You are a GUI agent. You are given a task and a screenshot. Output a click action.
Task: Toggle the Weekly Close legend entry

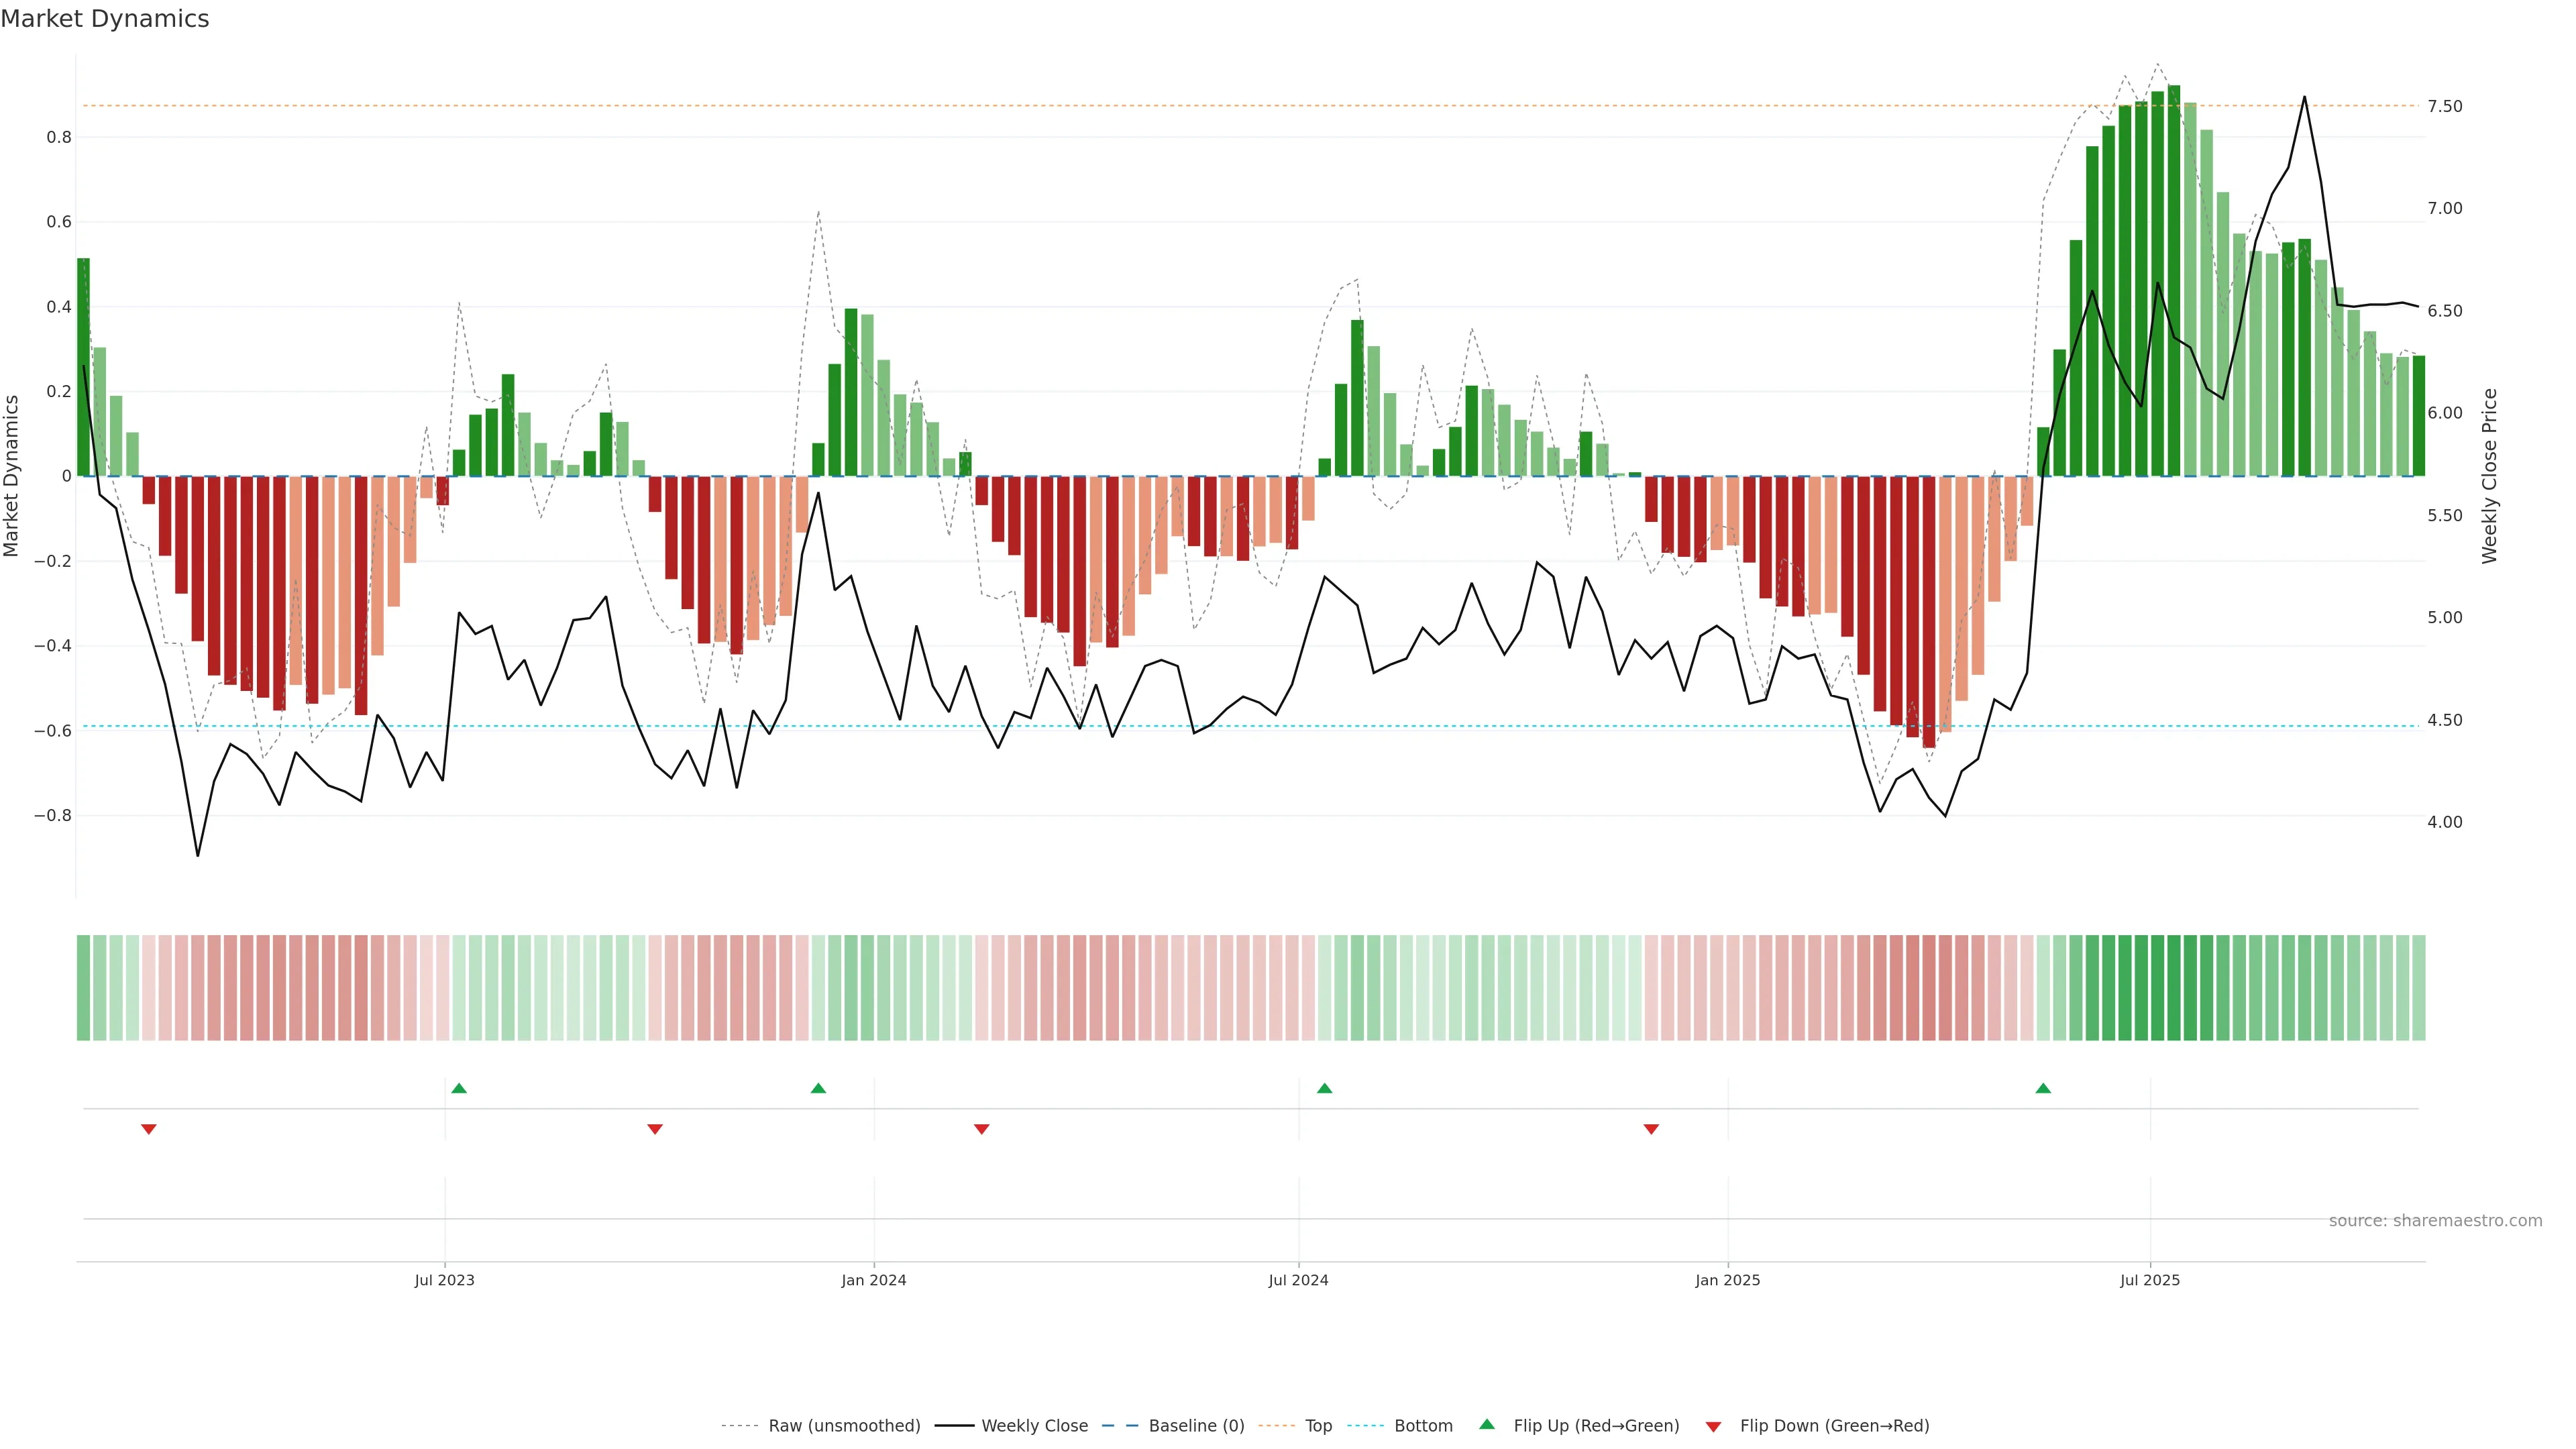tap(1034, 1425)
